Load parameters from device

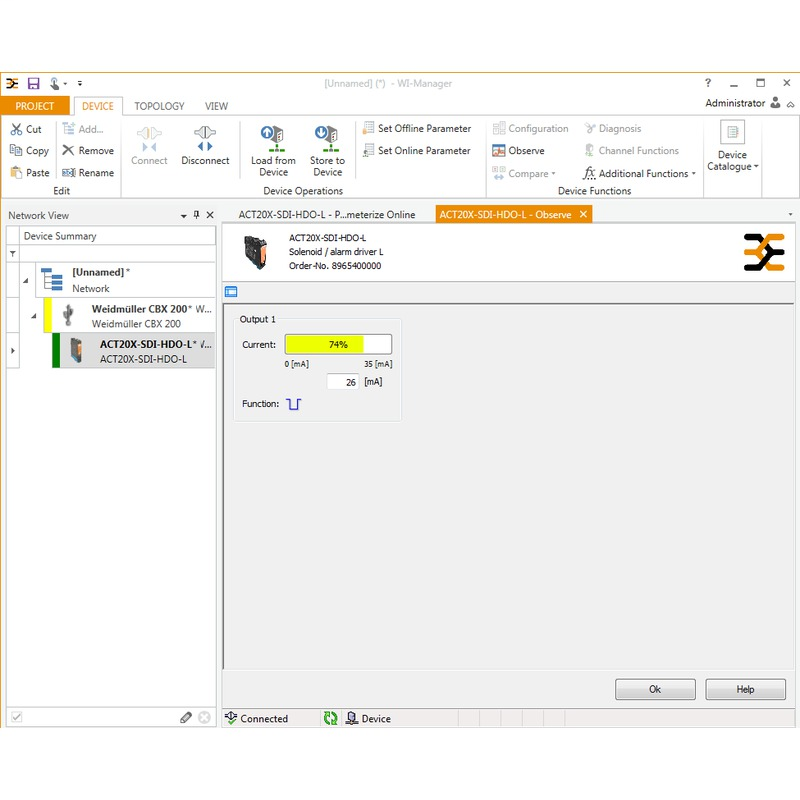point(273,151)
